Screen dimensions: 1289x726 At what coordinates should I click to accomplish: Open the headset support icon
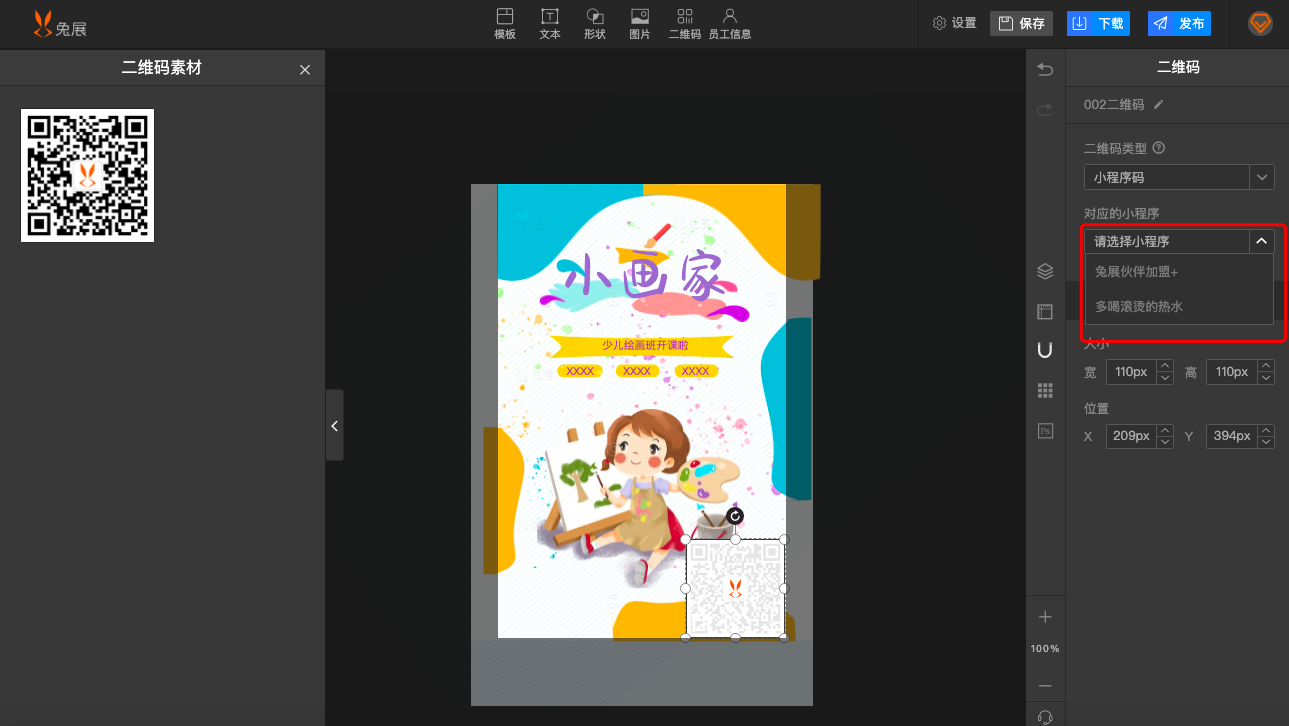[1045, 717]
